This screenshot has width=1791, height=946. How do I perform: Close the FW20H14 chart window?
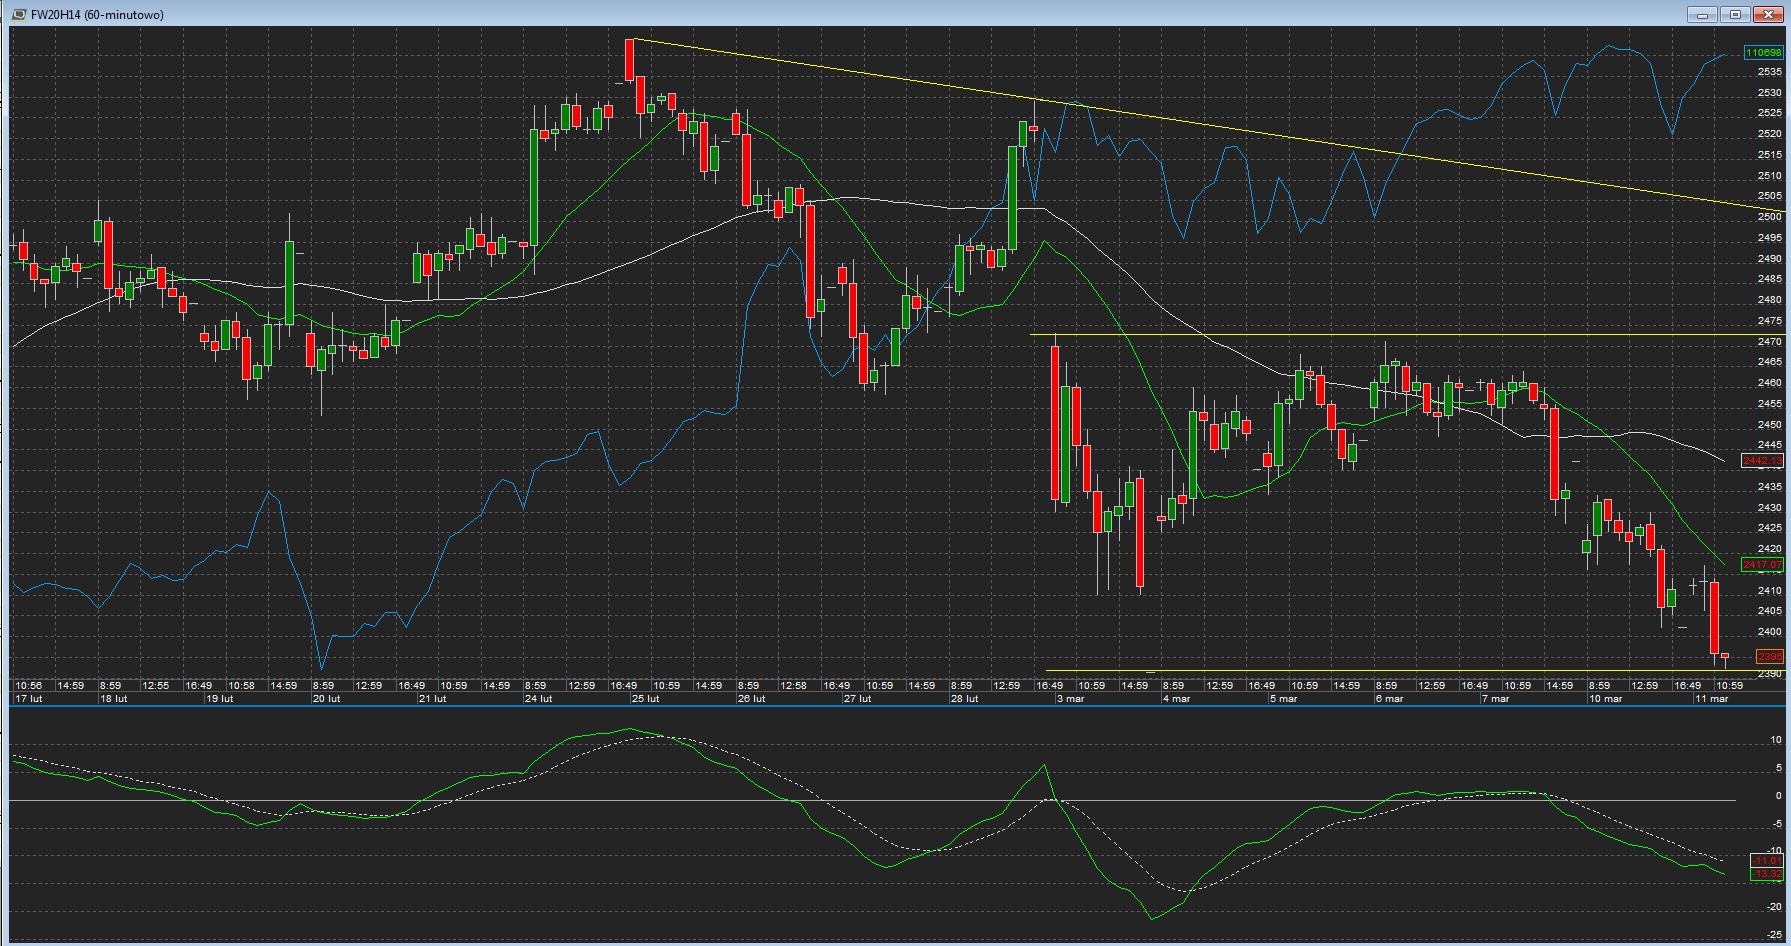(1767, 14)
